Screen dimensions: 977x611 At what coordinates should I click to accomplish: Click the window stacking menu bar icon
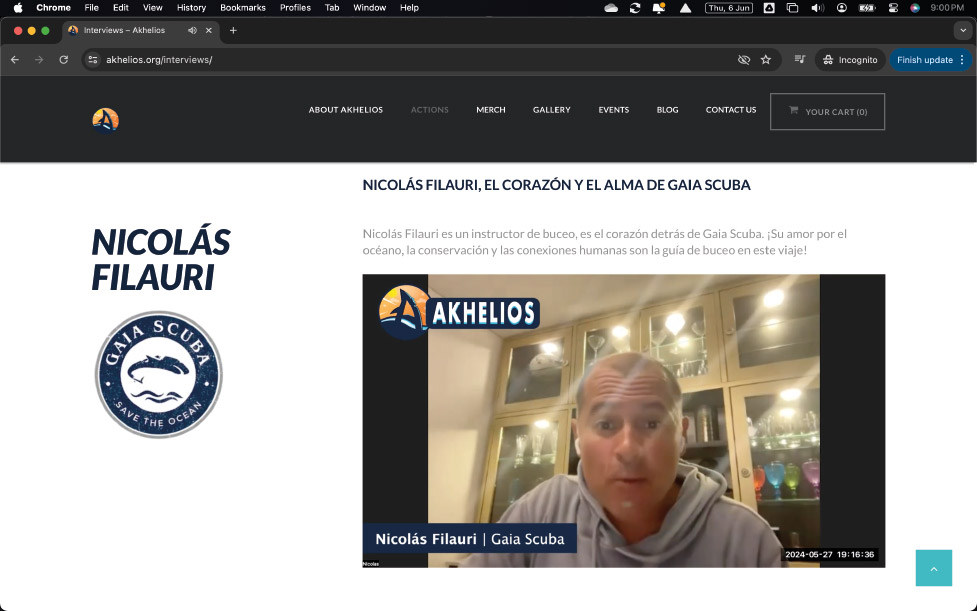pos(793,8)
